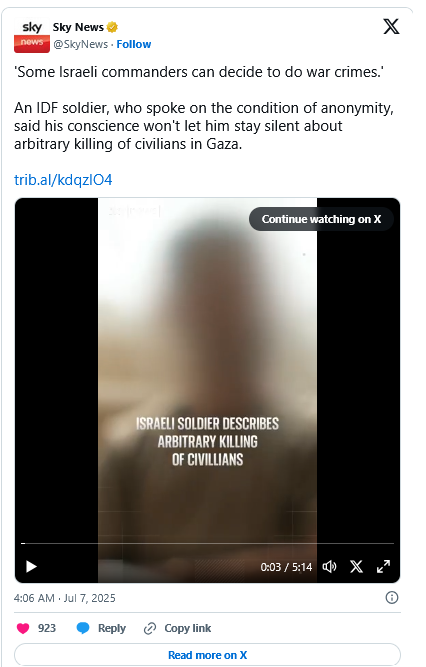Expand the video to fullscreen

pos(383,567)
